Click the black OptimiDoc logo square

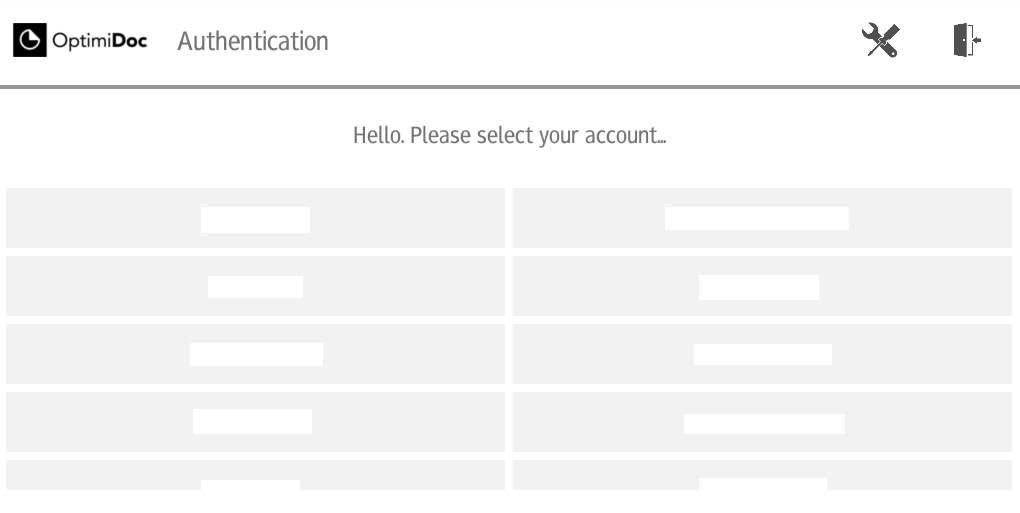[30, 40]
